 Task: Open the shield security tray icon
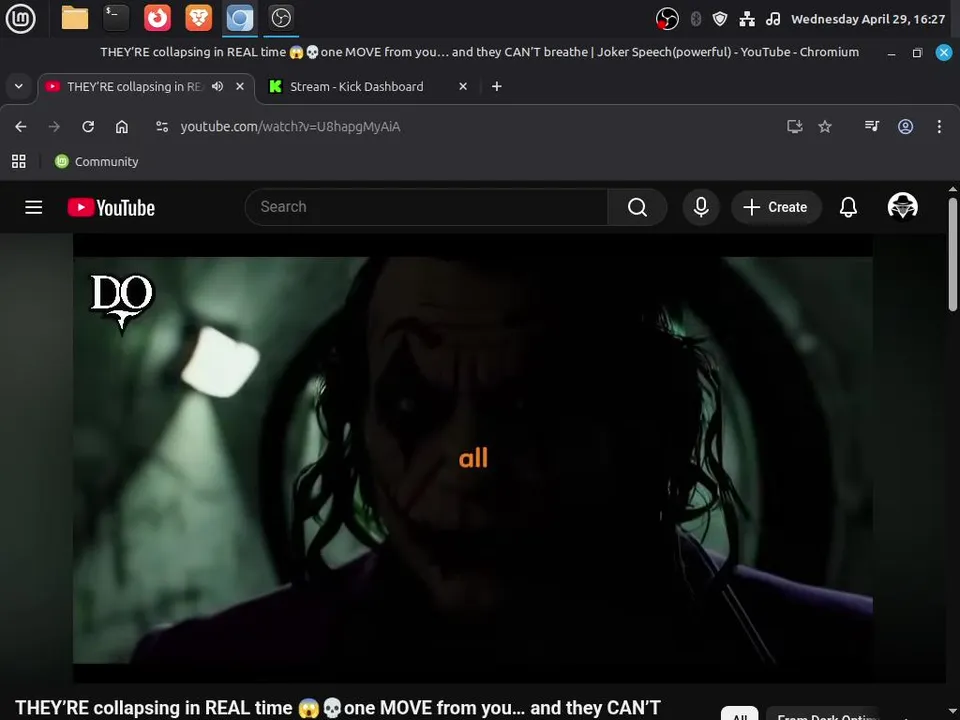[720, 19]
